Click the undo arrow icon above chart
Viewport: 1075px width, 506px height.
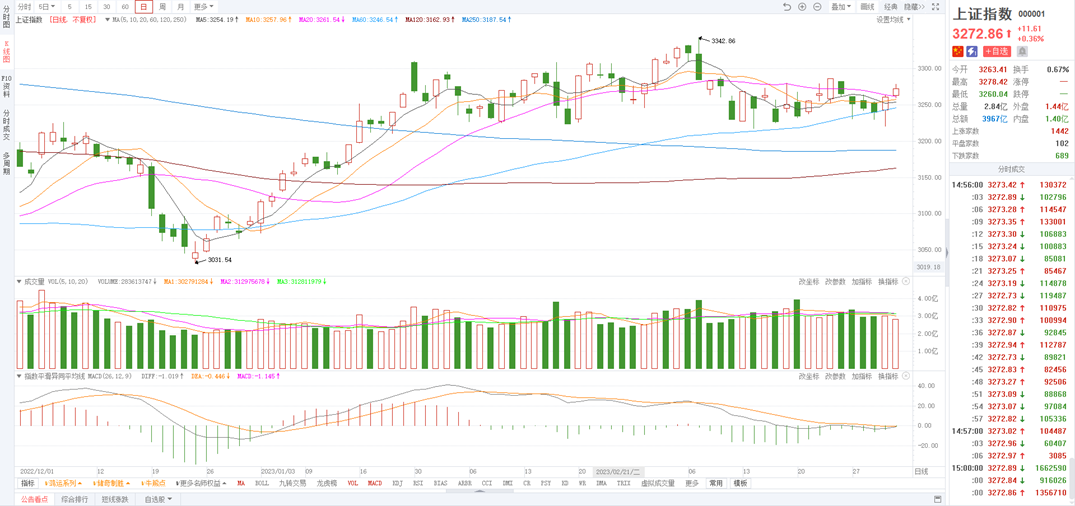787,7
